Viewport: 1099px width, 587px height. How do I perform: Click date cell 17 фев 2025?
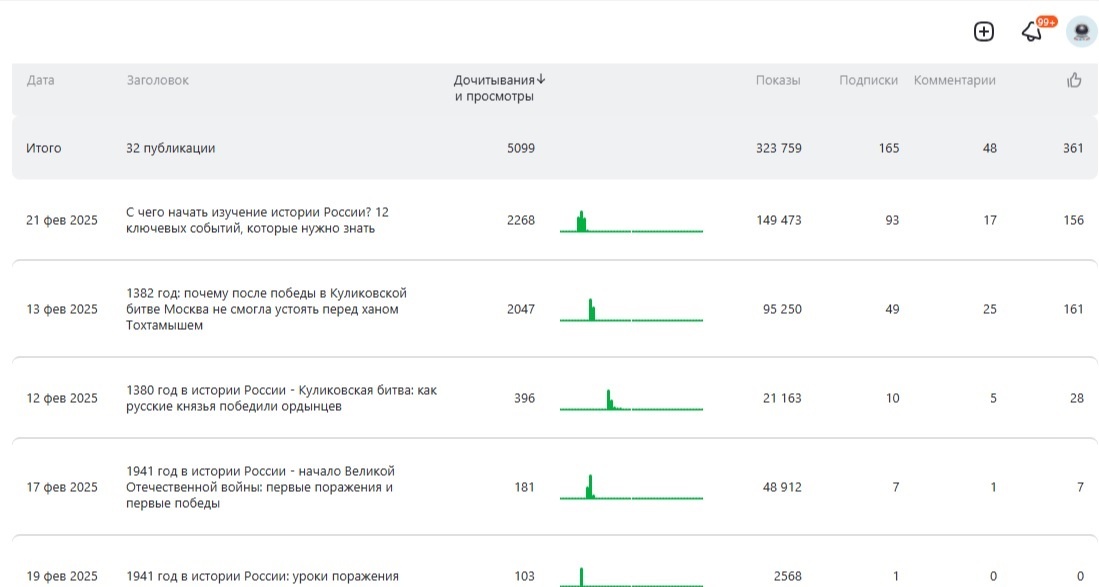pos(62,487)
